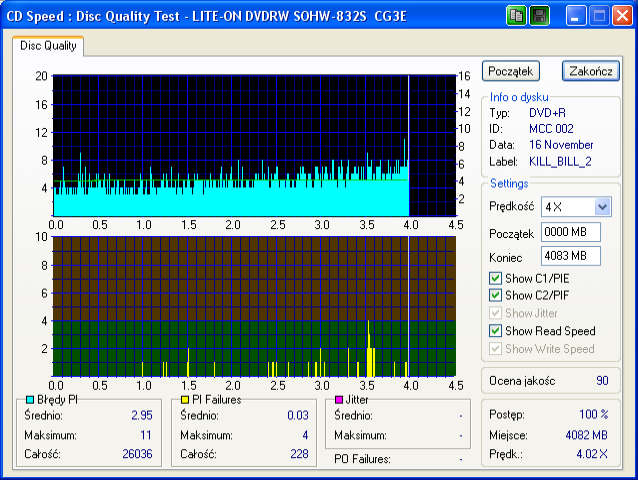Toggle the Show Write Speed checkbox

pyautogui.click(x=495, y=349)
